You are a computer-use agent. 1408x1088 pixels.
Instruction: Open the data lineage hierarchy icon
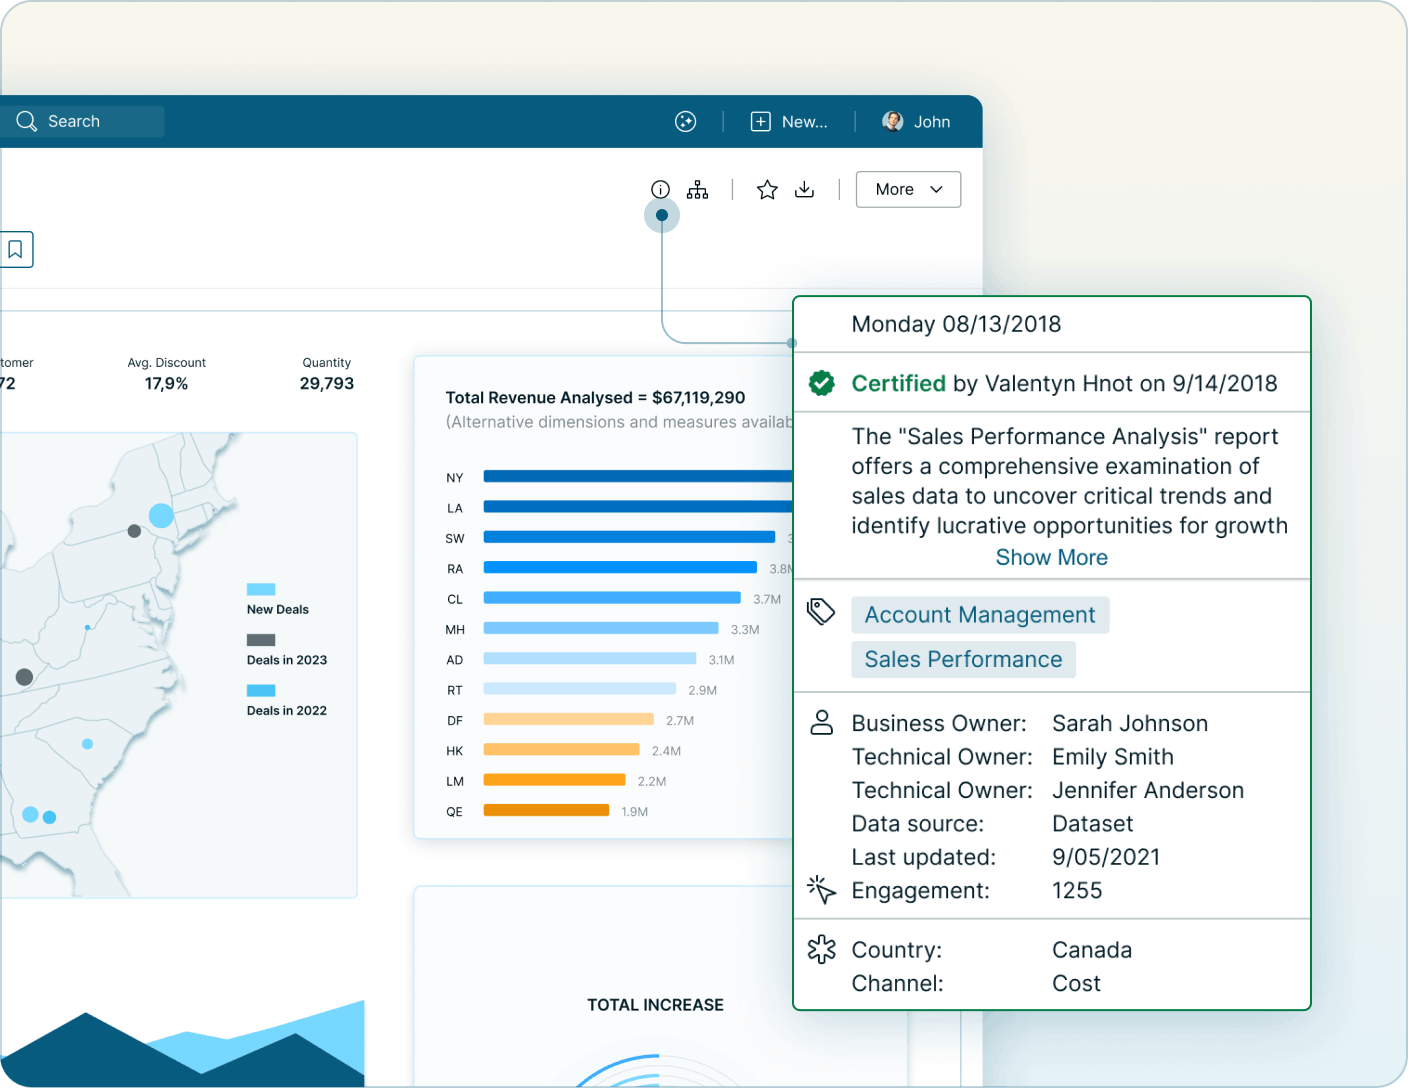(697, 189)
